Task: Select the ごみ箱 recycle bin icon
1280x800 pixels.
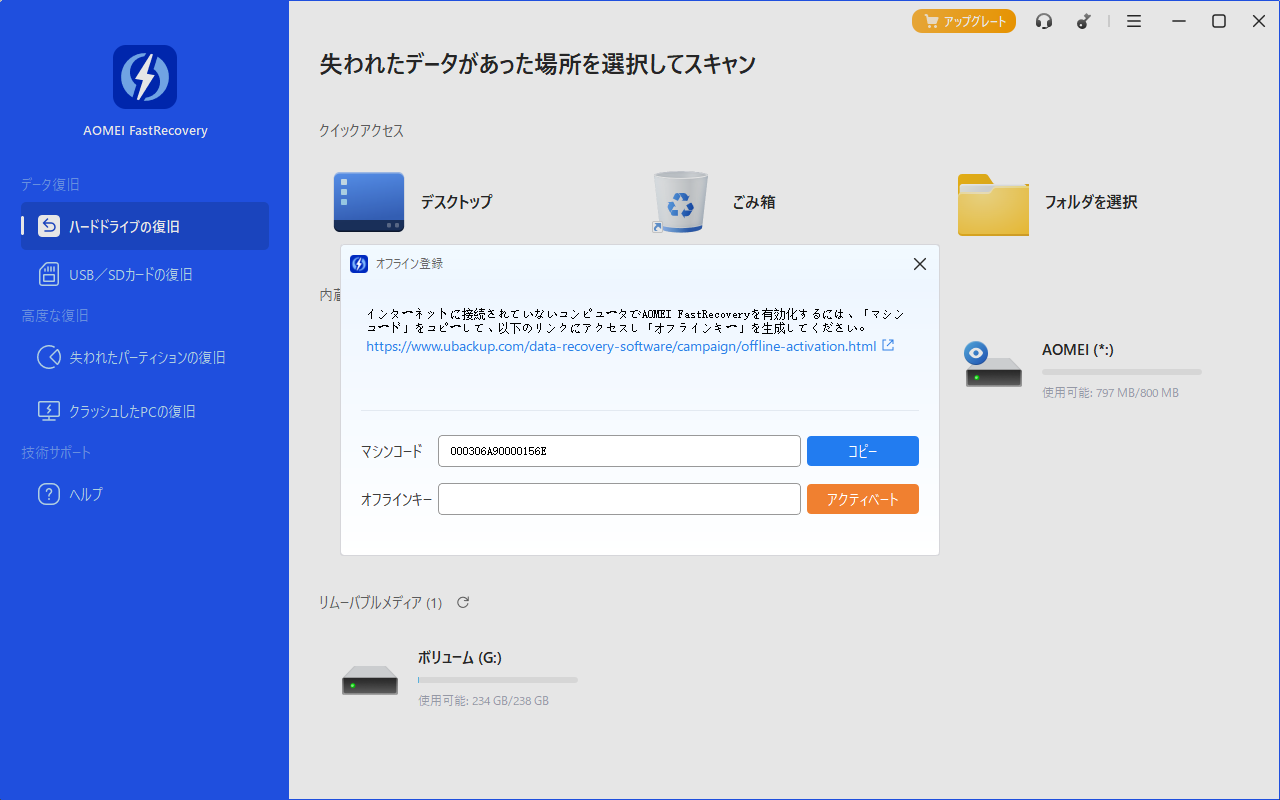Action: pos(680,202)
